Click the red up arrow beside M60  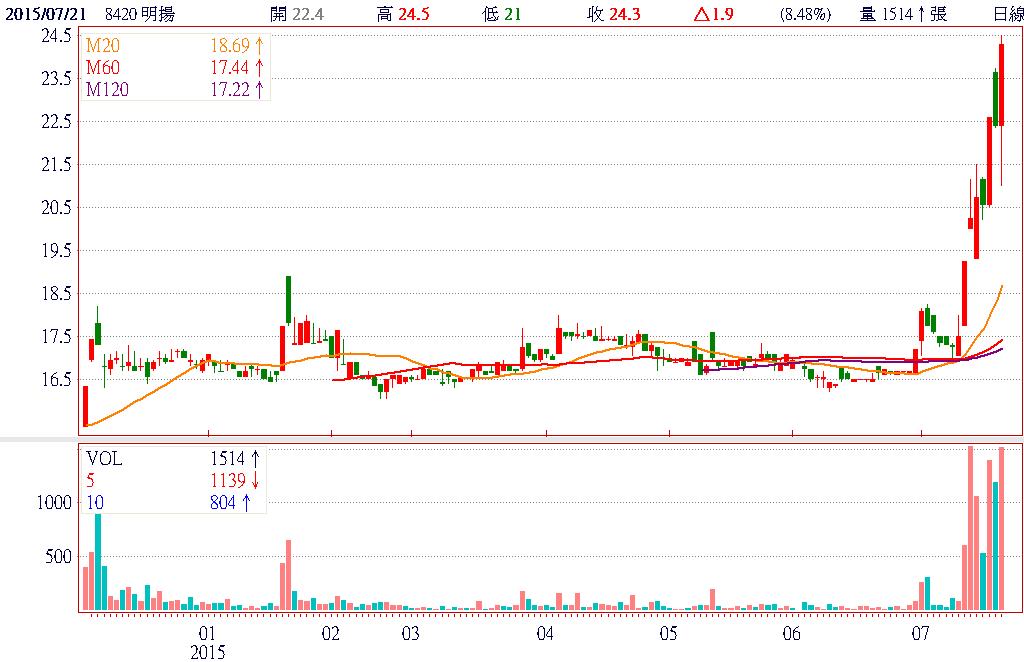click(x=259, y=68)
